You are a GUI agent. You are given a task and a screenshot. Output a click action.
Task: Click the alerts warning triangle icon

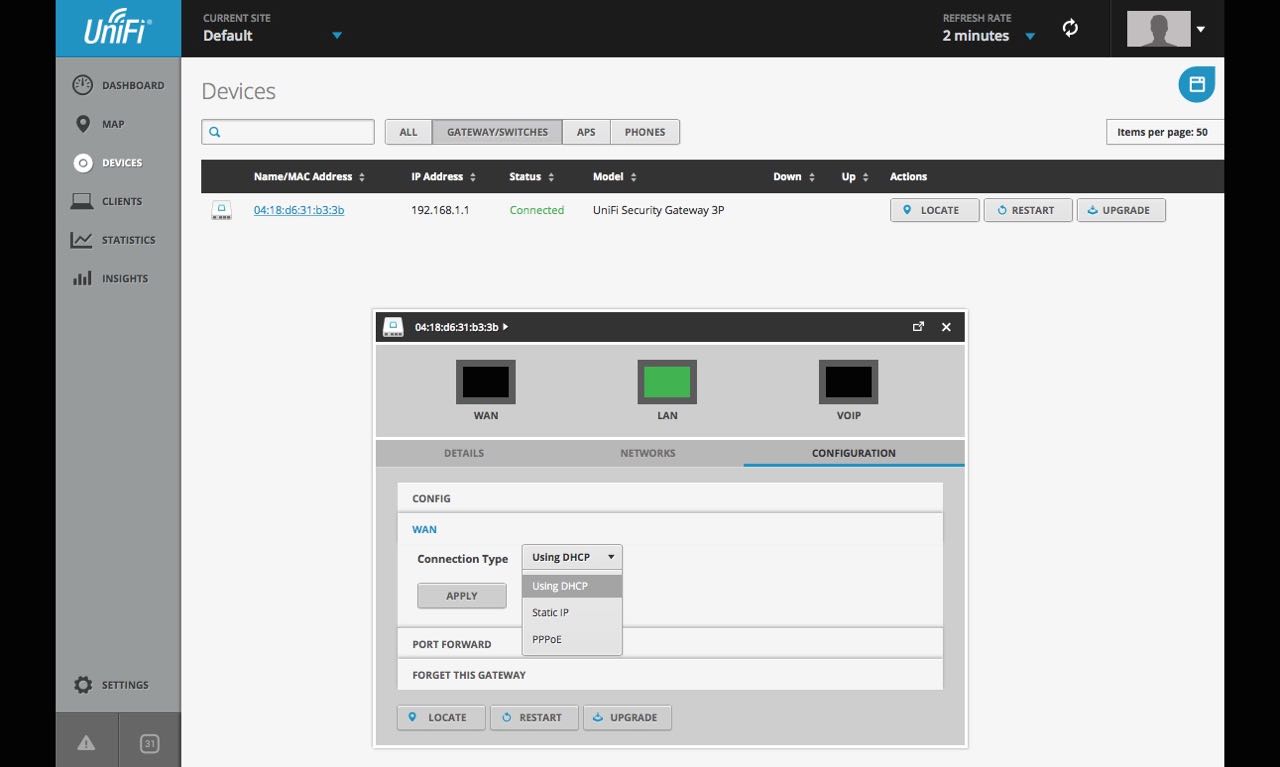86,742
